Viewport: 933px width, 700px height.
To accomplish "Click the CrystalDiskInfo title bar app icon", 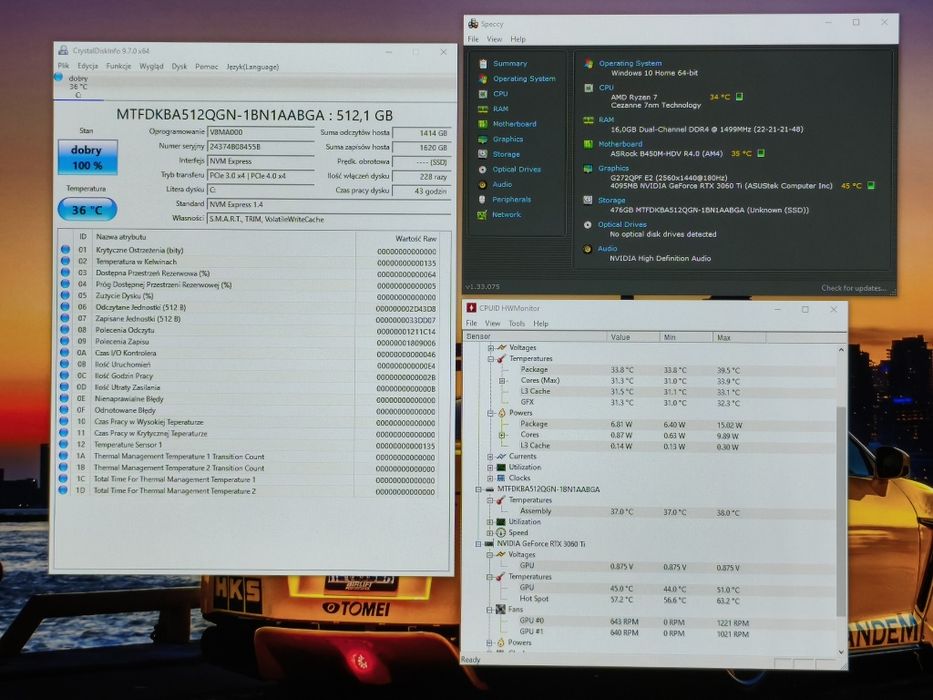I will coord(63,51).
